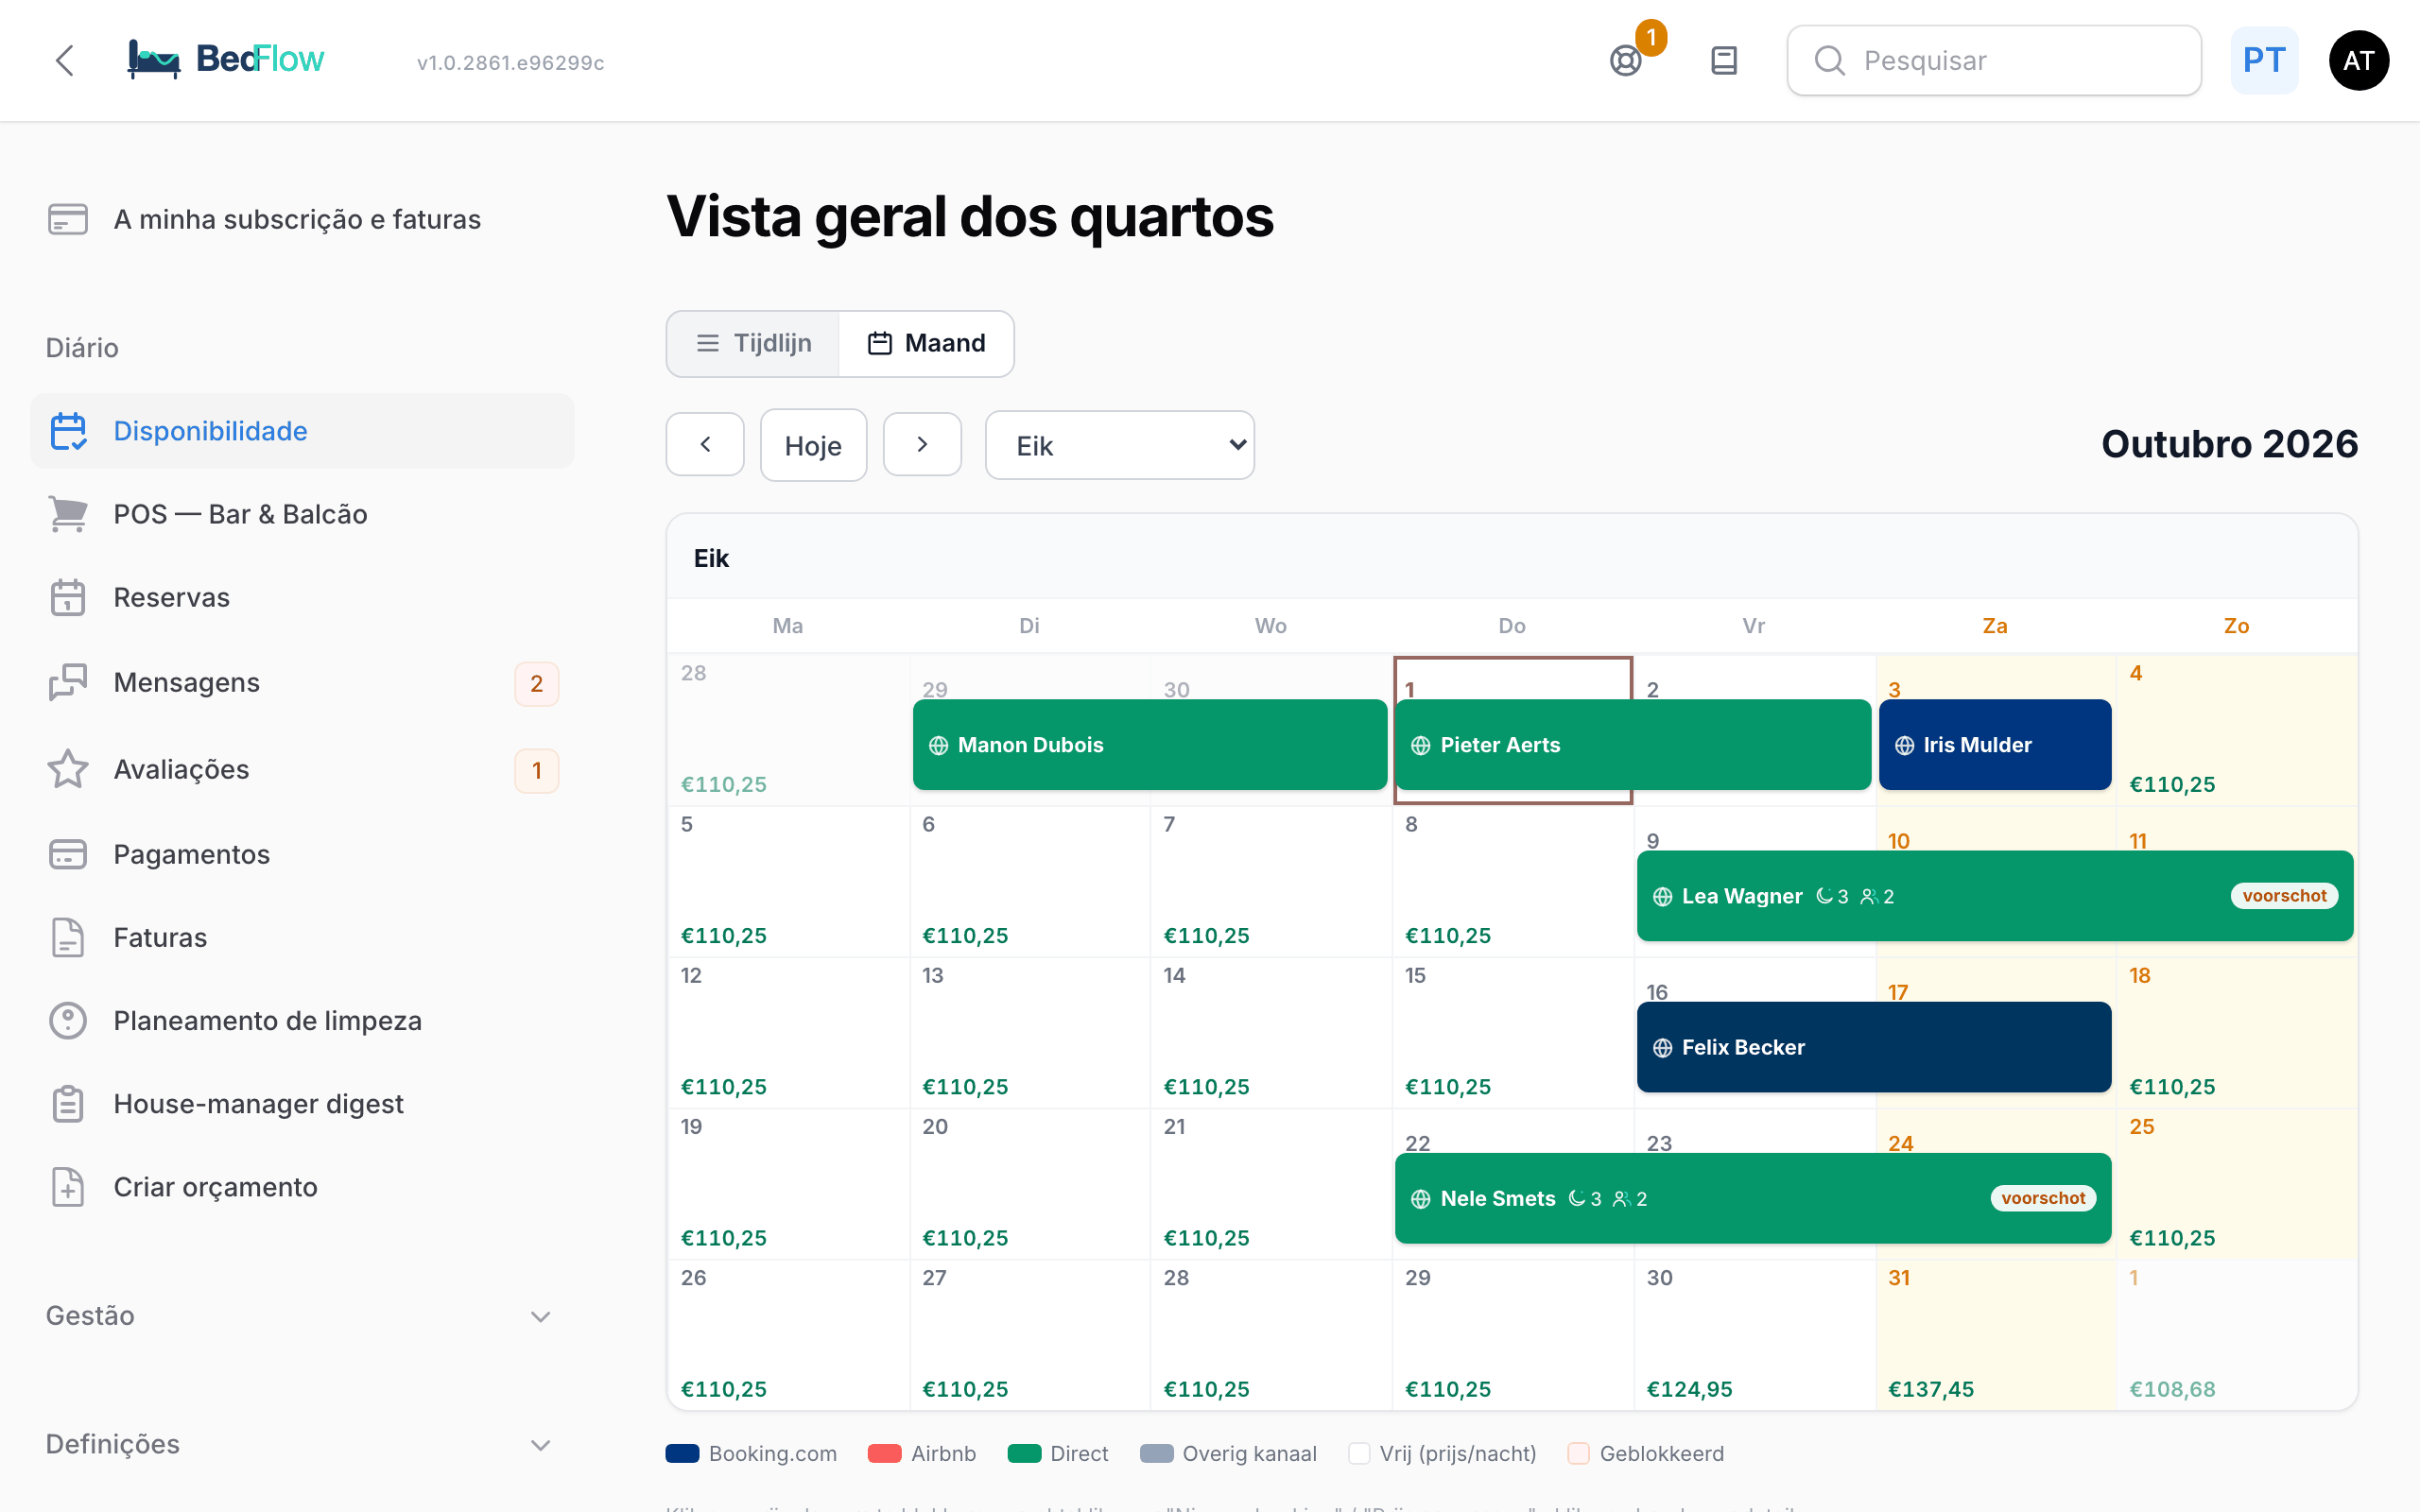This screenshot has width=2420, height=1512.
Task: Click the Disponibilidade calendar icon
Action: pyautogui.click(x=68, y=431)
